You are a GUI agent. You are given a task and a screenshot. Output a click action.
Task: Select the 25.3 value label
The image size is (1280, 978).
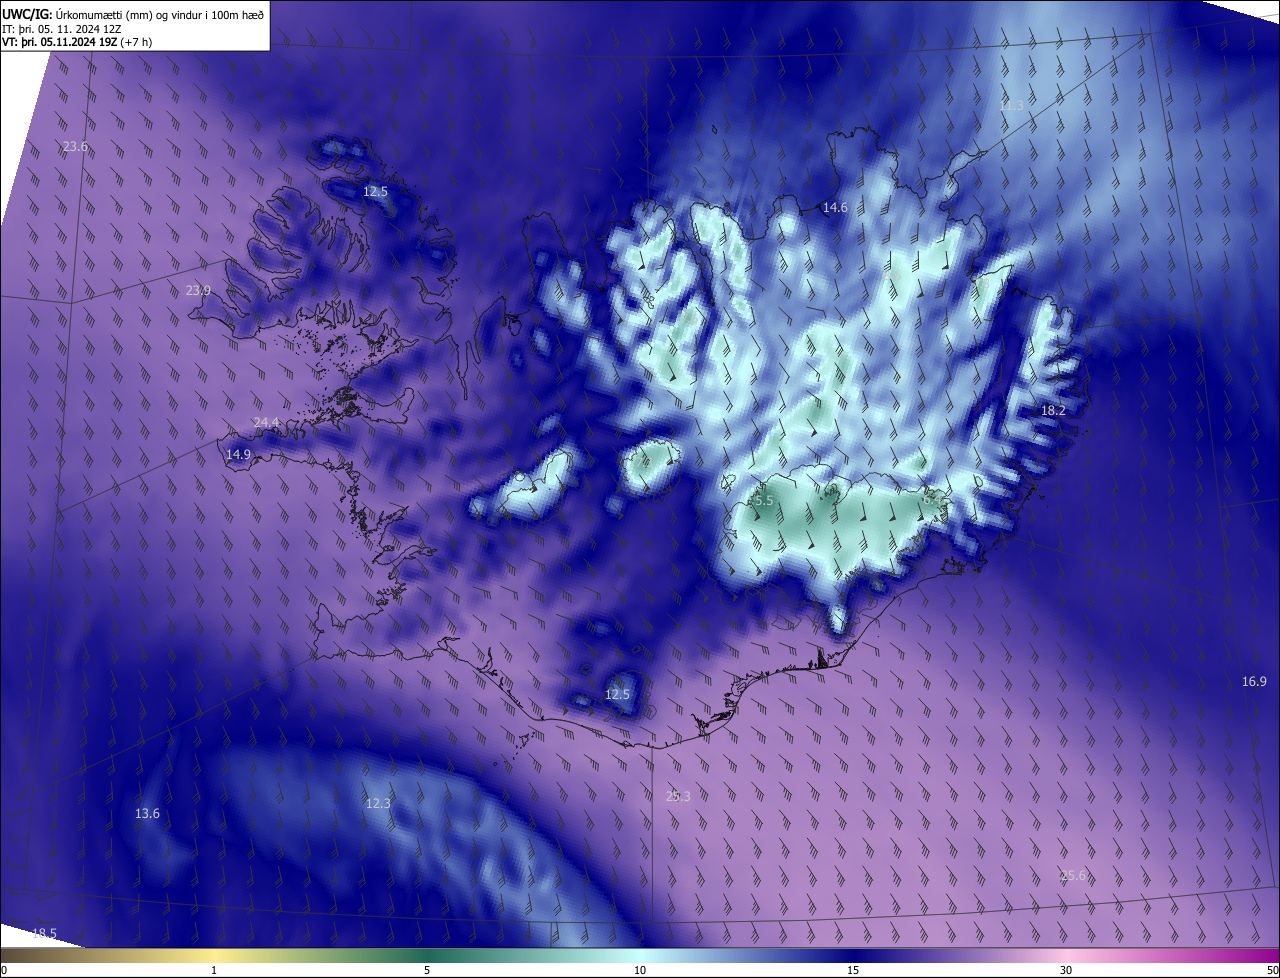click(678, 797)
